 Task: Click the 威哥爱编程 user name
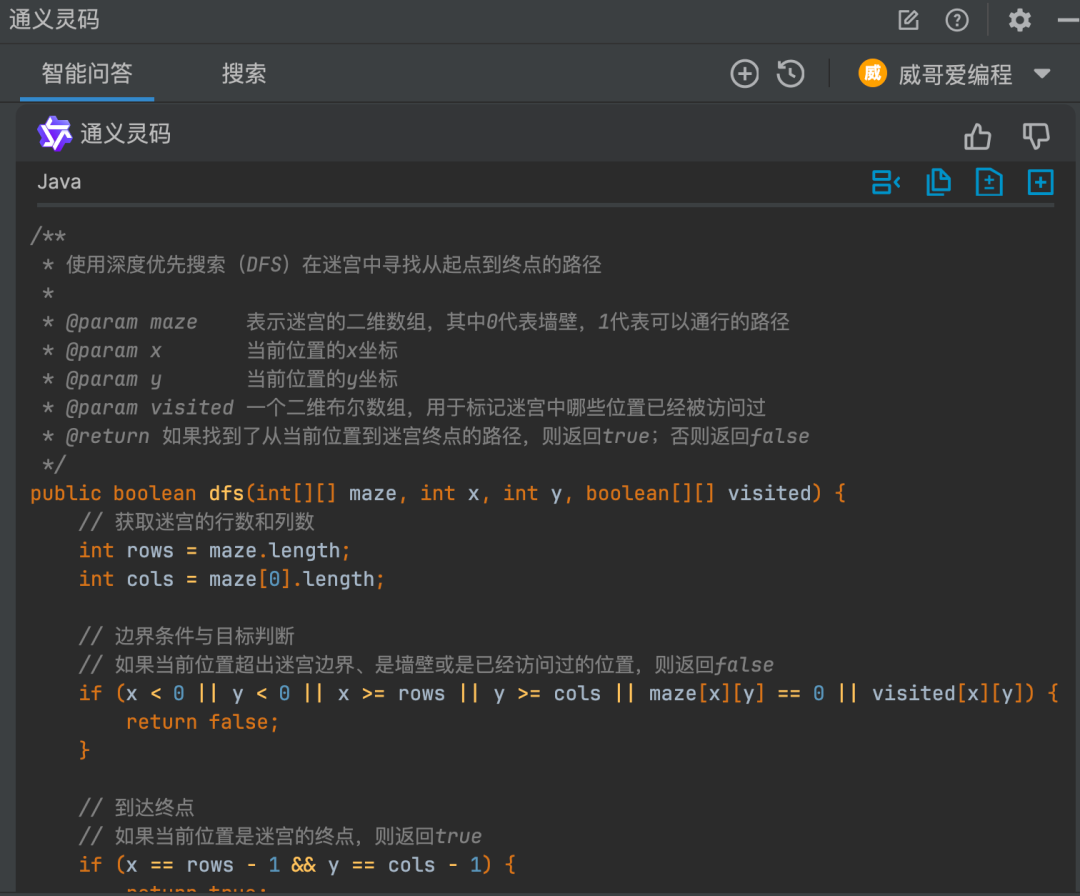tap(955, 74)
